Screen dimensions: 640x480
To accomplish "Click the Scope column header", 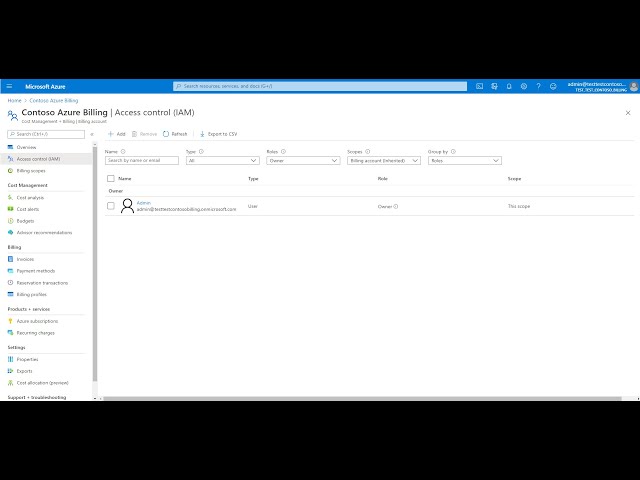I will [x=514, y=178].
